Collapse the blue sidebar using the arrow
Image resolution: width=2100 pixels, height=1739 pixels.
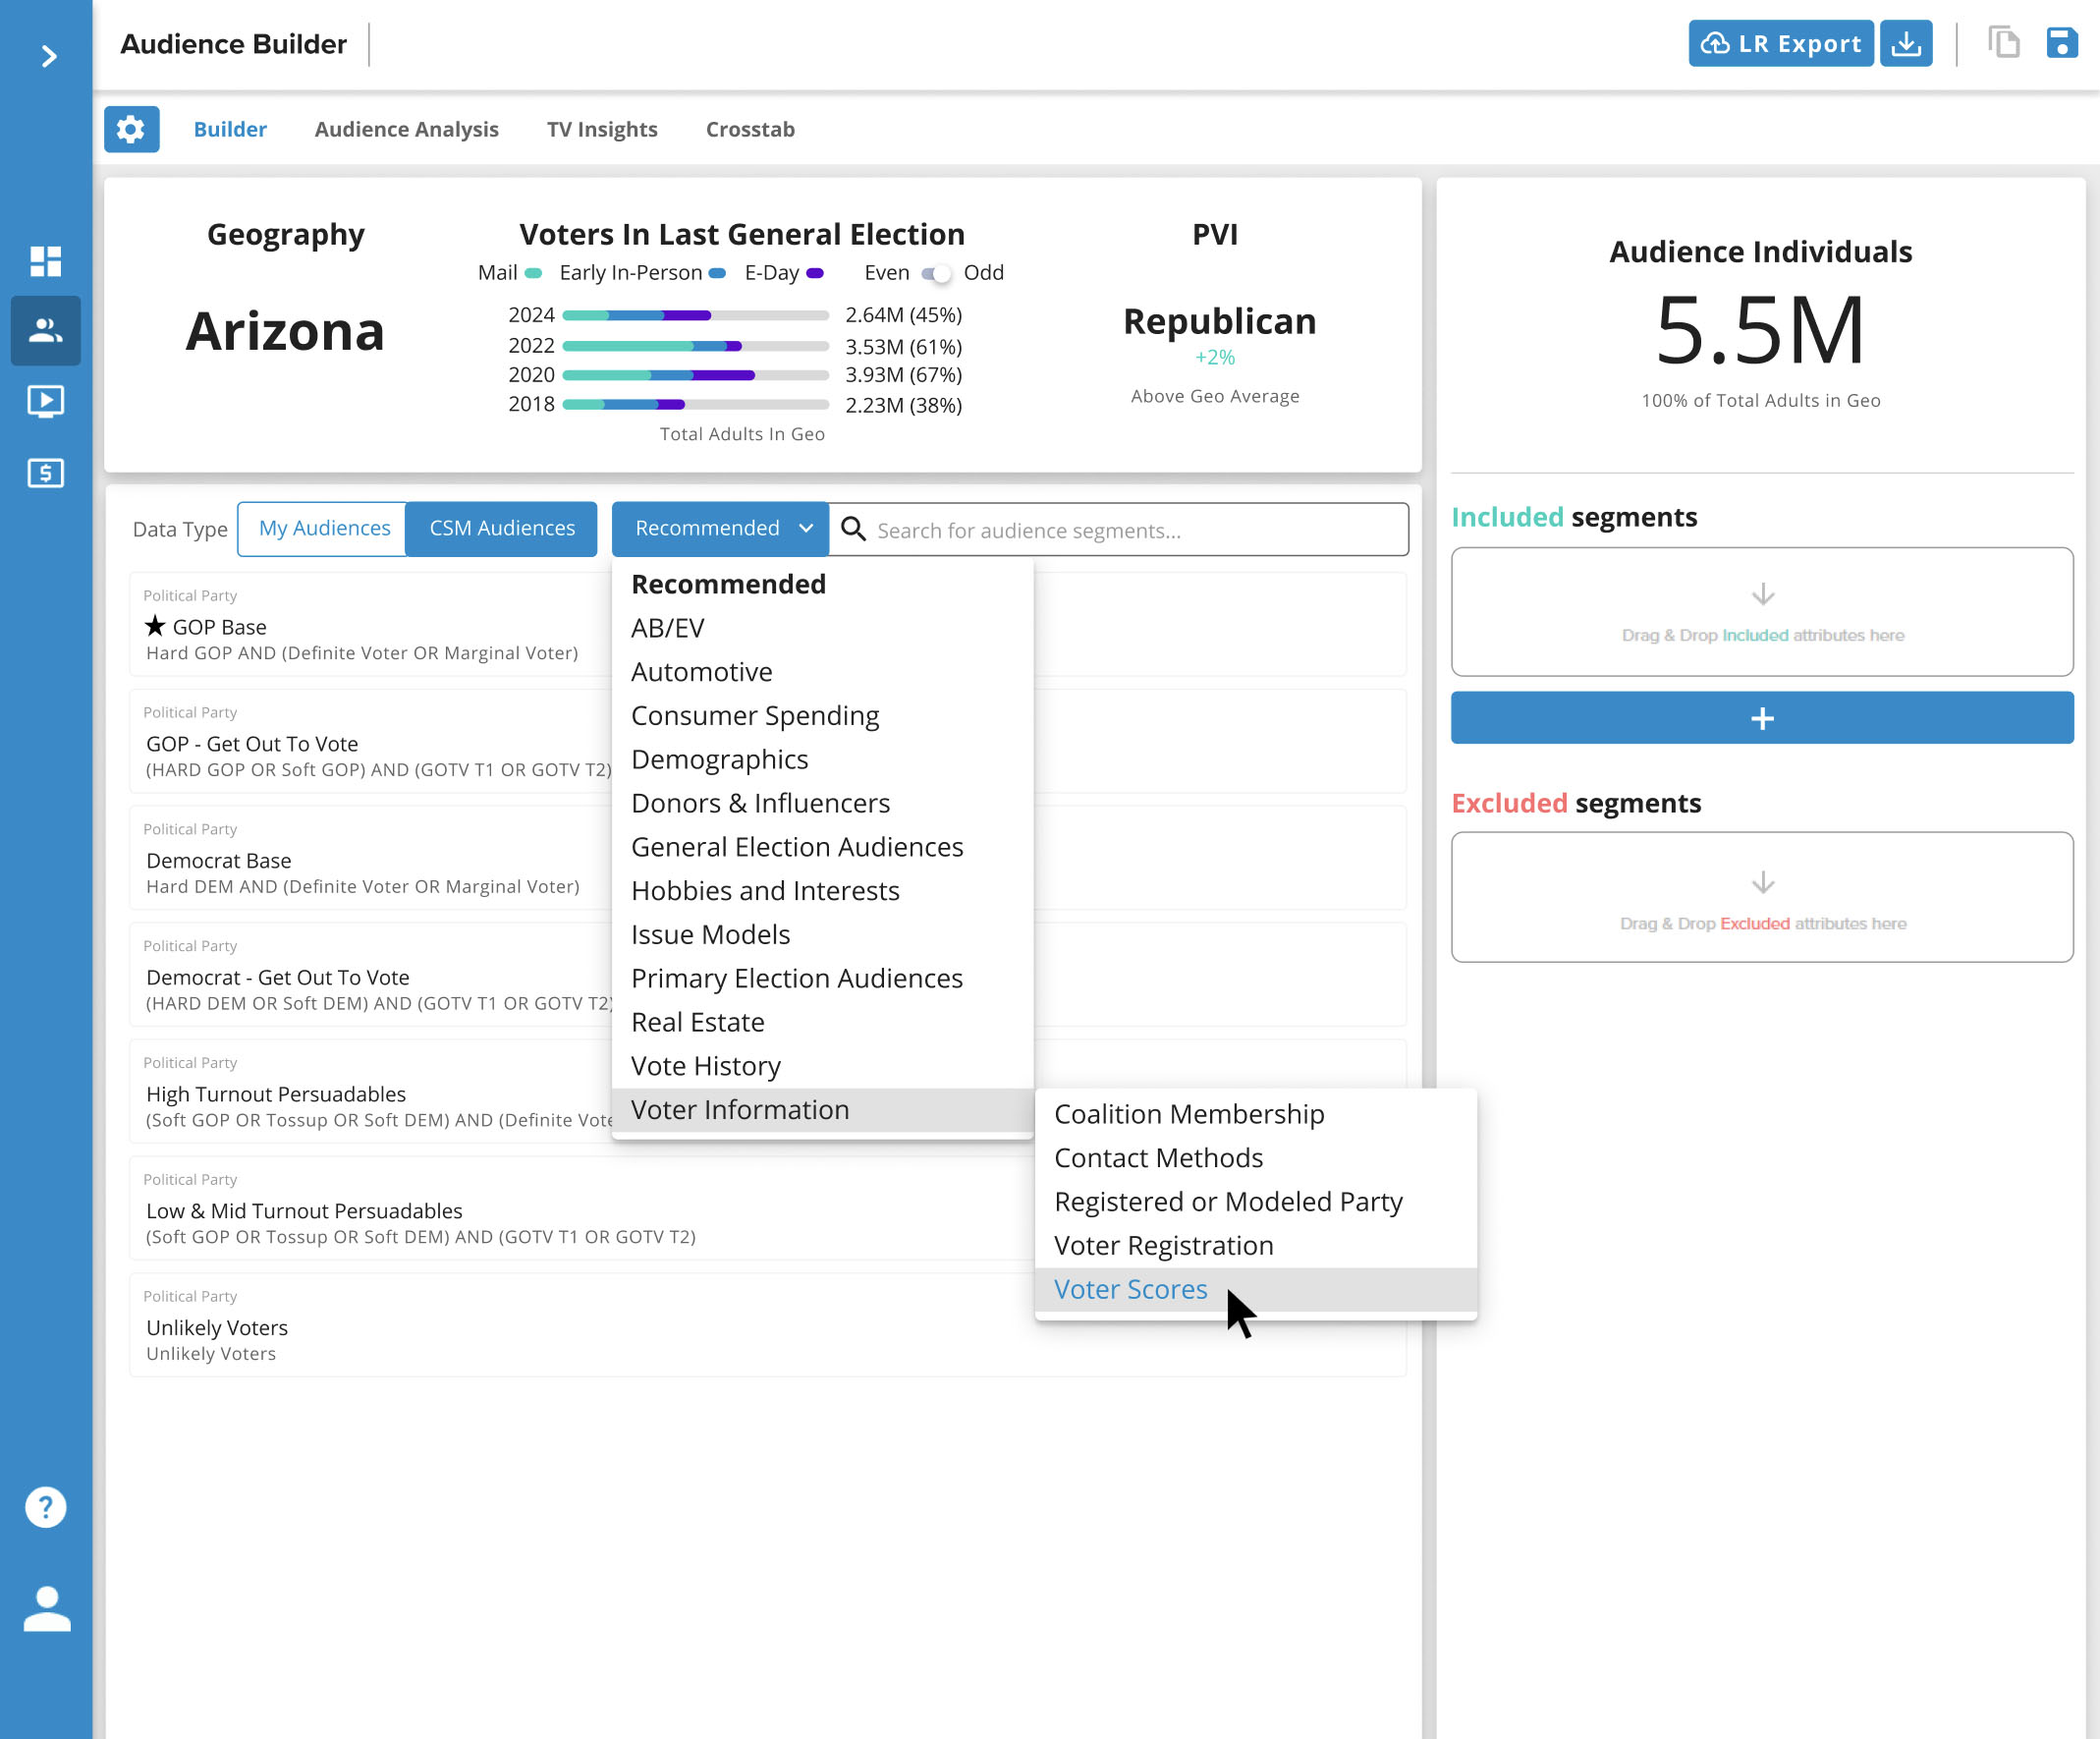click(46, 57)
